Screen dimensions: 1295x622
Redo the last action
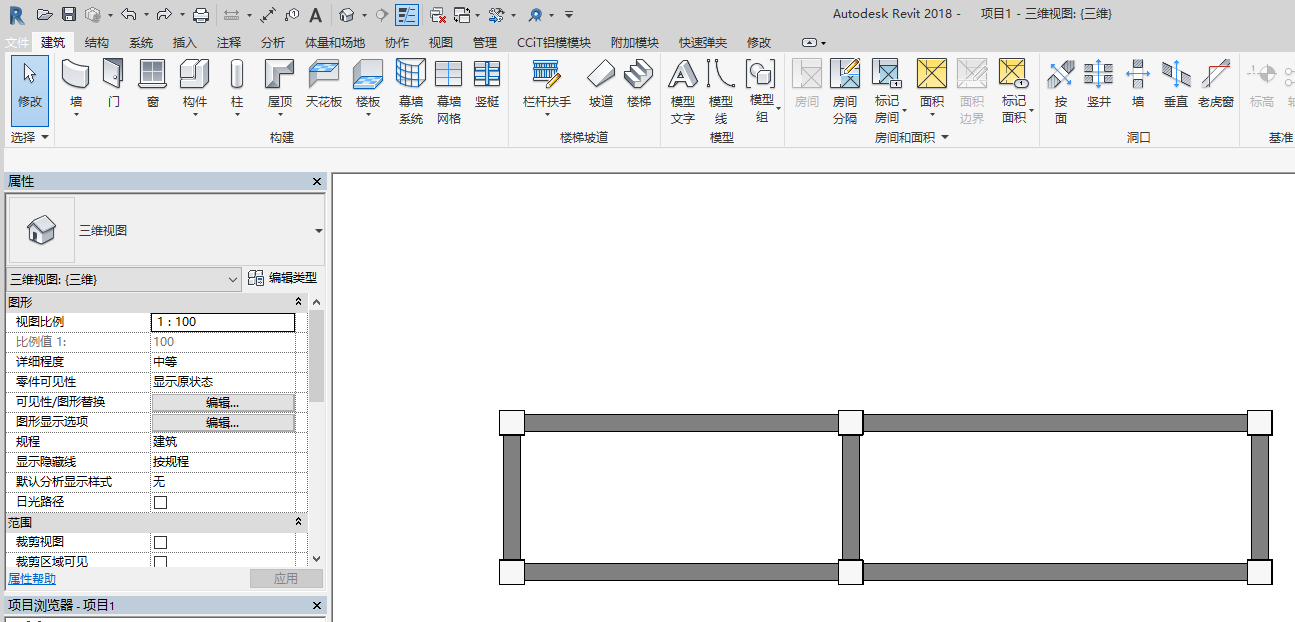pyautogui.click(x=163, y=14)
